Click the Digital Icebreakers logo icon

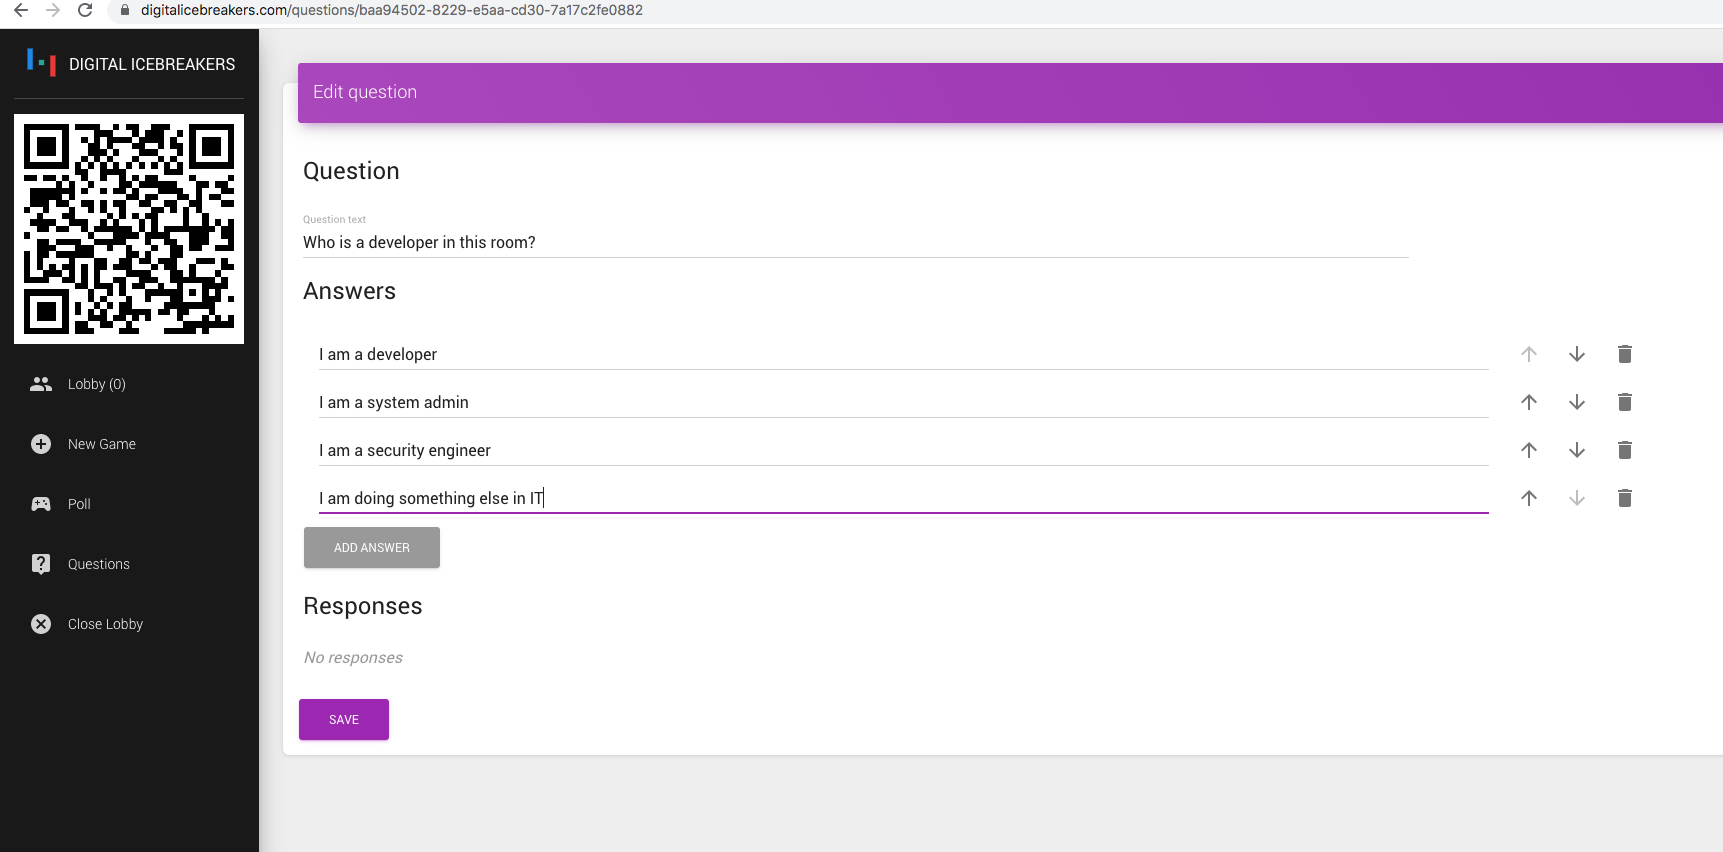click(41, 63)
